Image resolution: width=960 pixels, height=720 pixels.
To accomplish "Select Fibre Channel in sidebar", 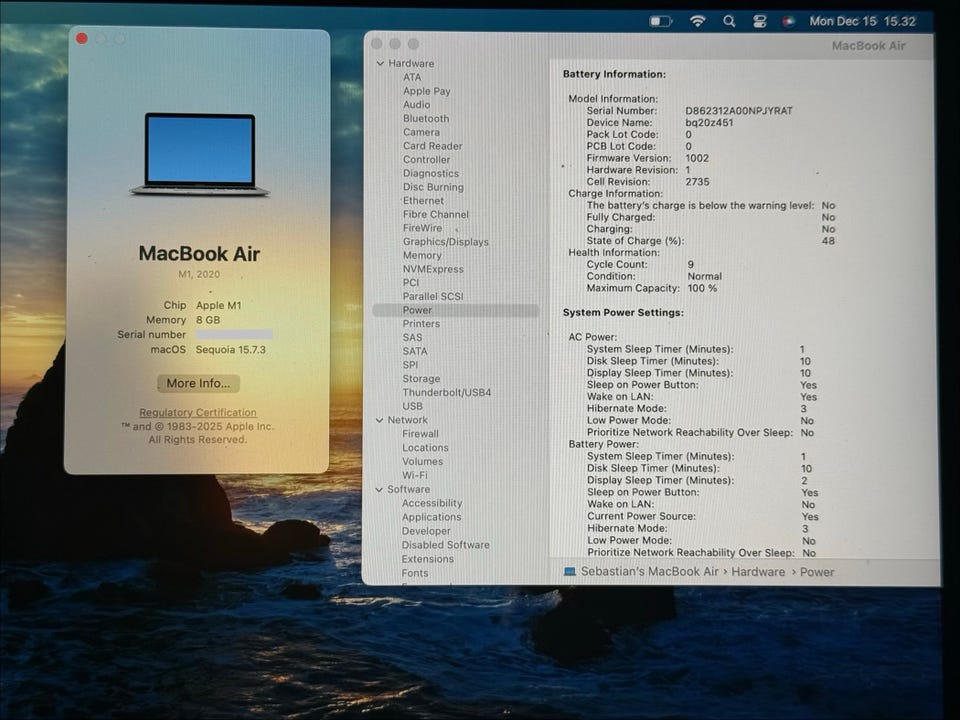I will pyautogui.click(x=436, y=214).
